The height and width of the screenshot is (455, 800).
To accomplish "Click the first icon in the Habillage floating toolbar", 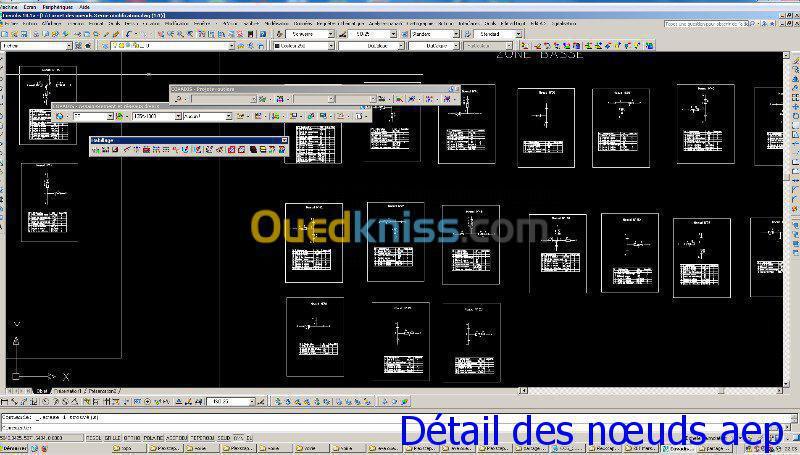I will pos(95,150).
